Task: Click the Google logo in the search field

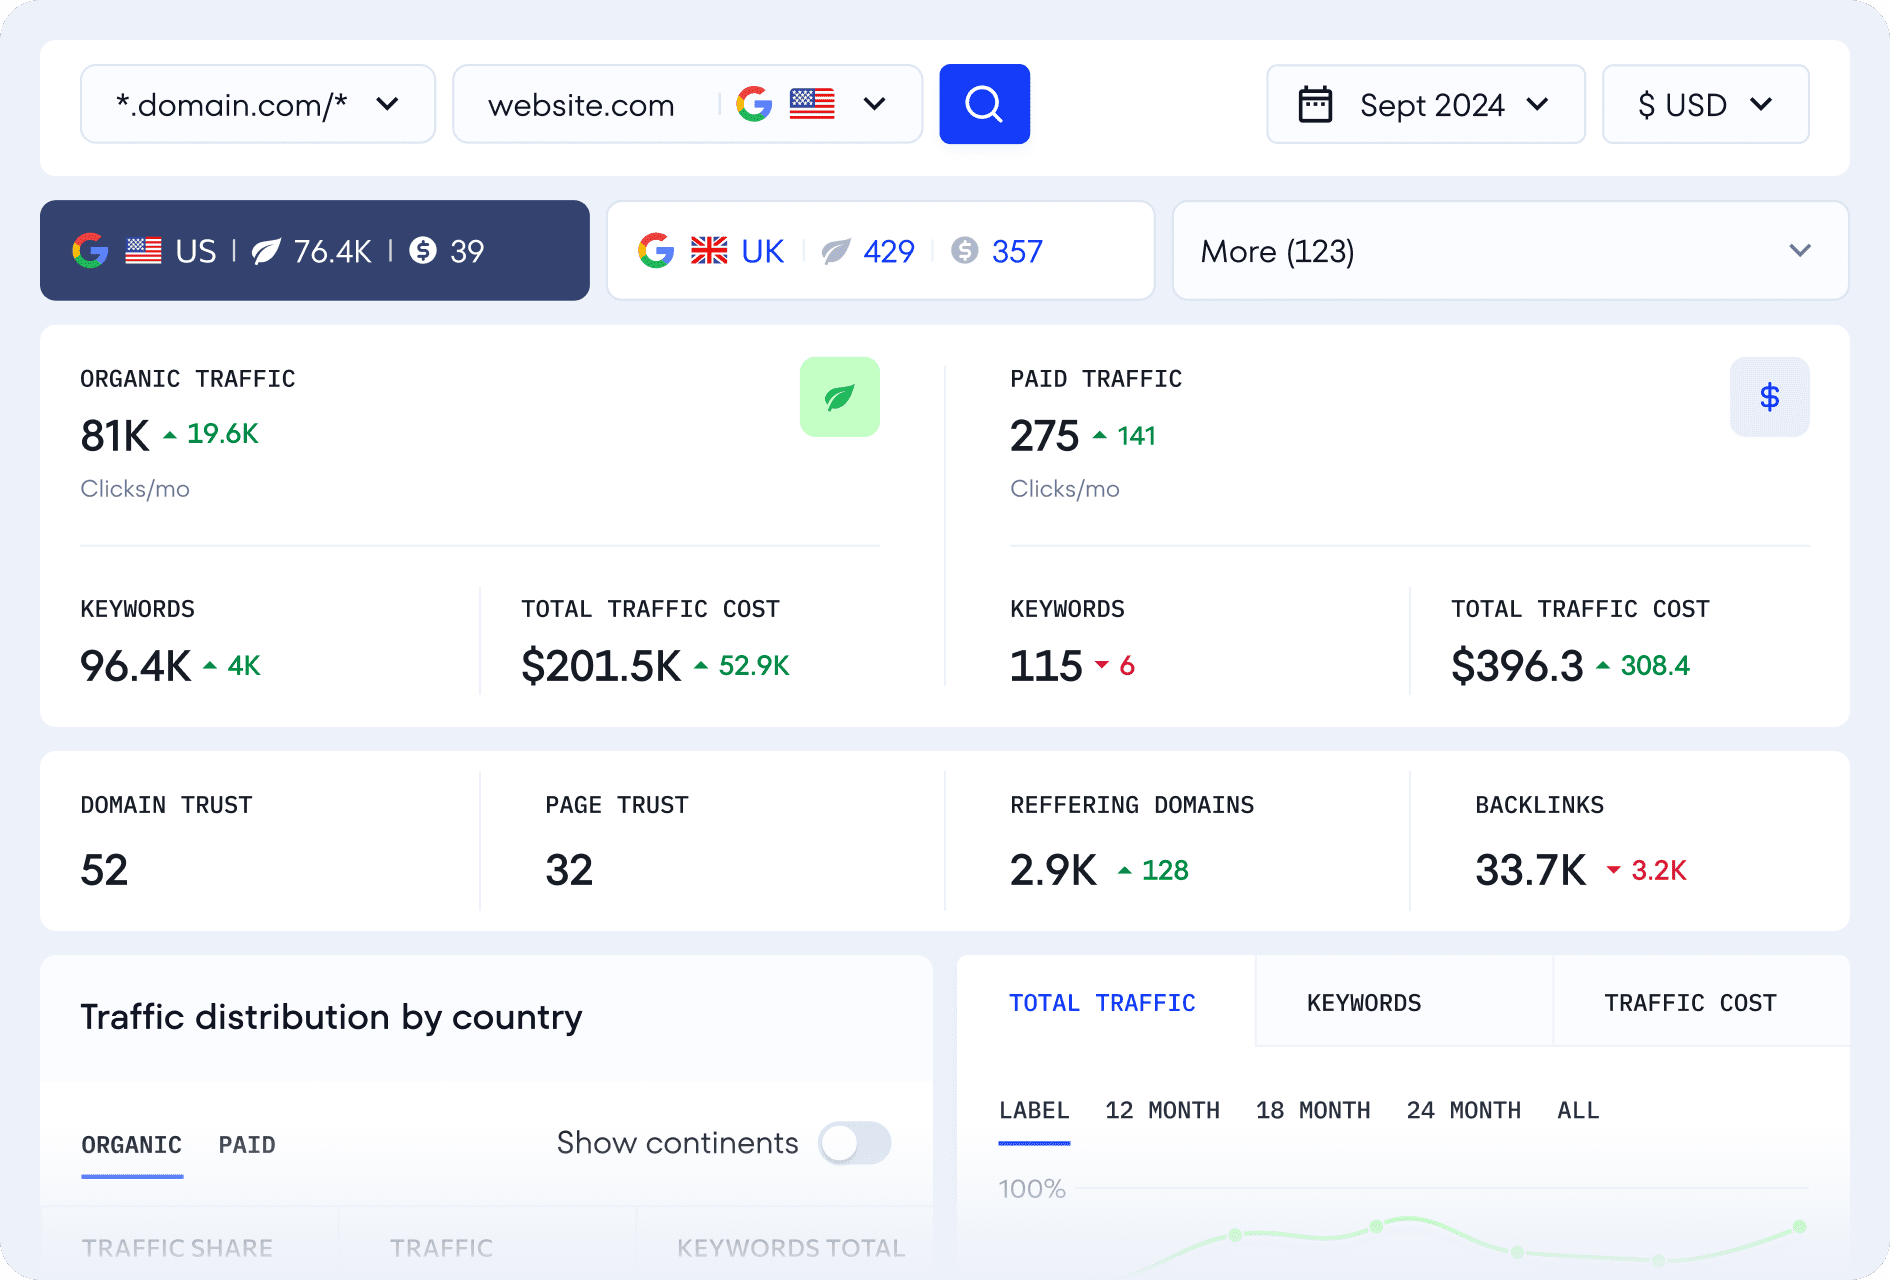Action: [754, 104]
